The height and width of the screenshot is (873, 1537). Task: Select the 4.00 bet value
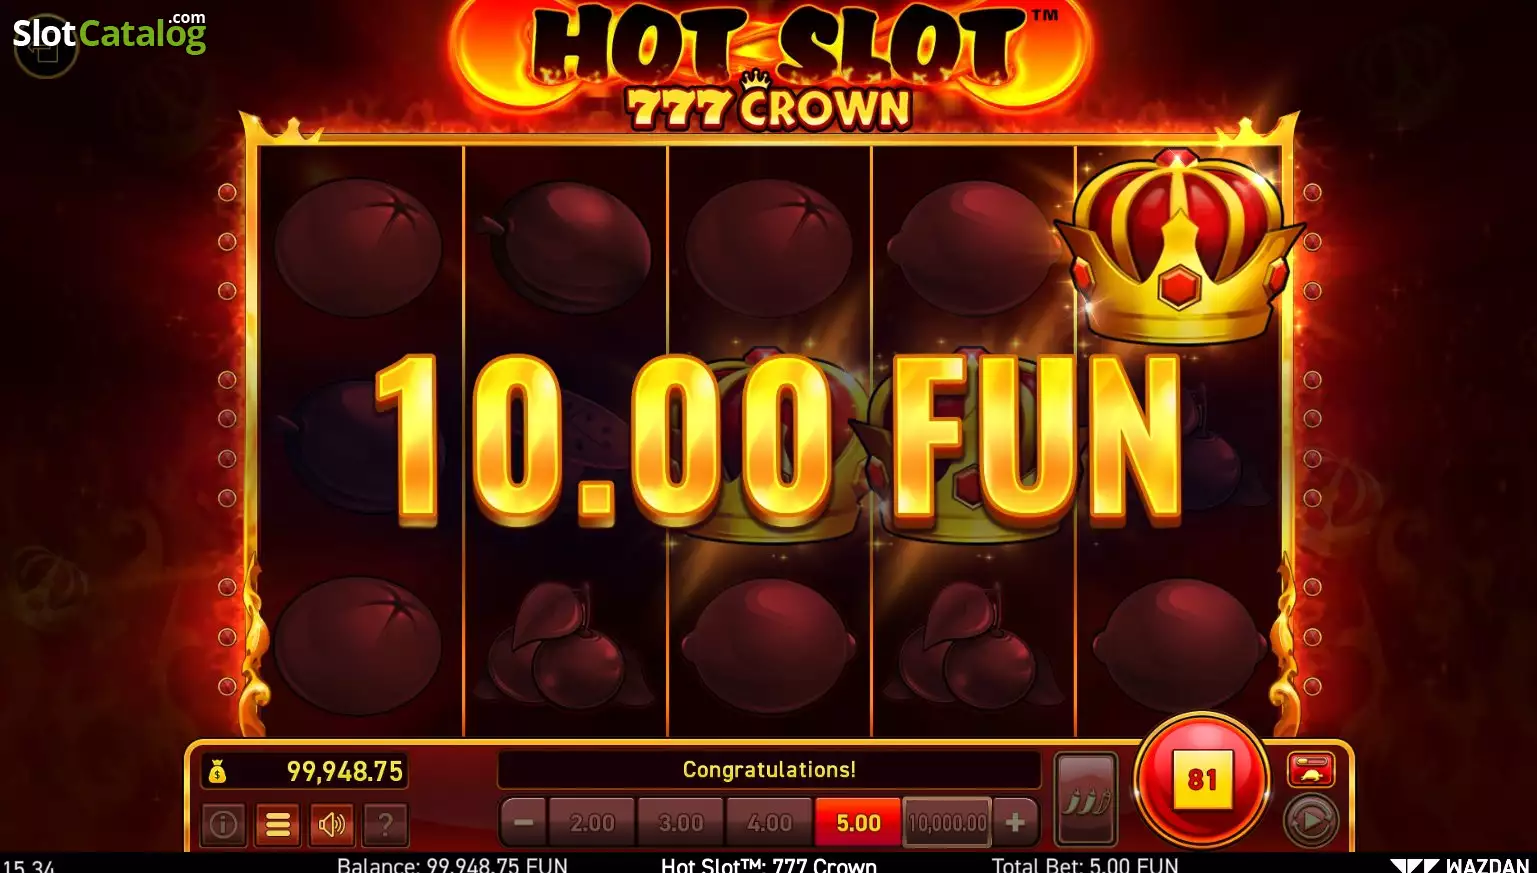tap(770, 823)
